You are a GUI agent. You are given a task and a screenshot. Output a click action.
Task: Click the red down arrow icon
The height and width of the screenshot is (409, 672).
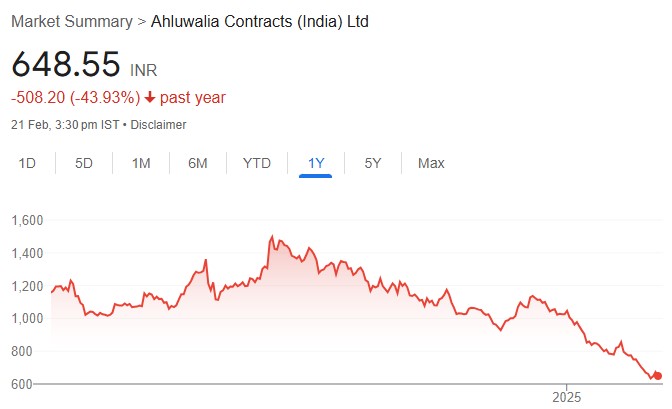(x=150, y=98)
